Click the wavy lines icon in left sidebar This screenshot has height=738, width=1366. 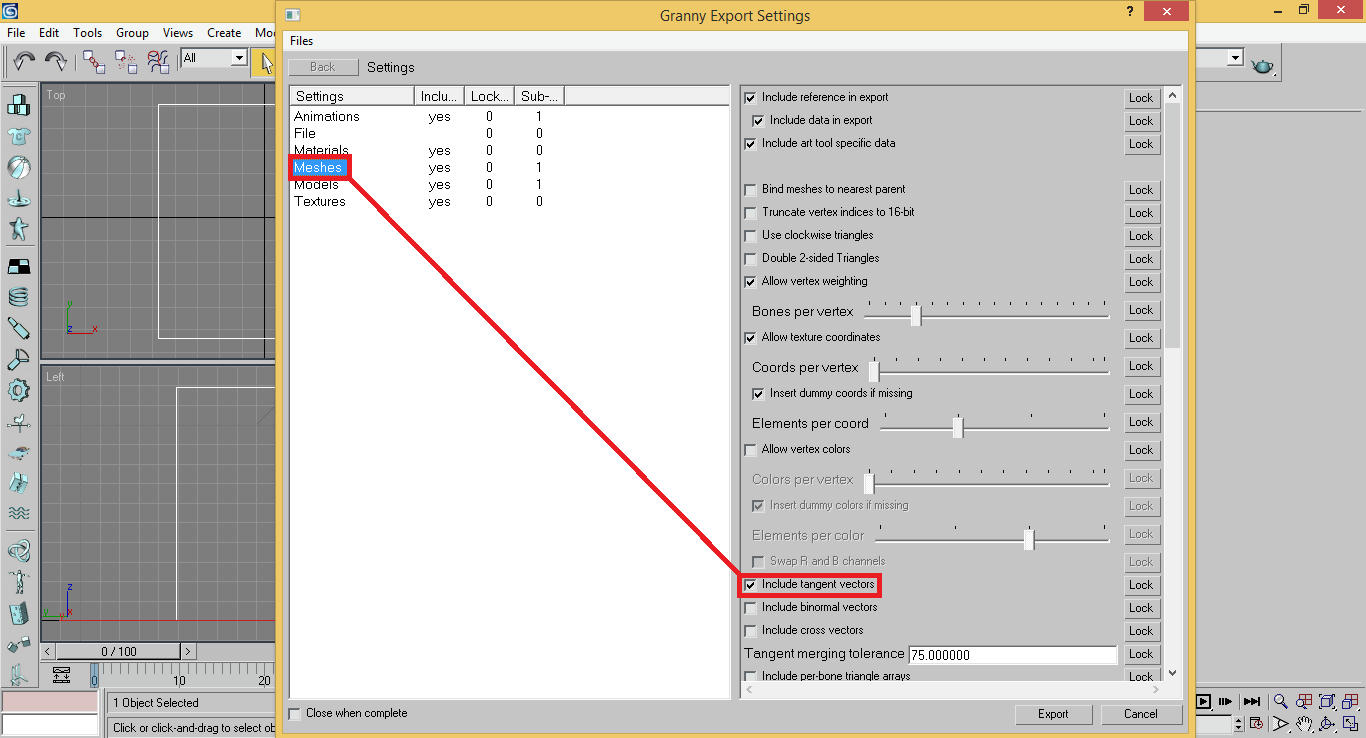pos(18,514)
